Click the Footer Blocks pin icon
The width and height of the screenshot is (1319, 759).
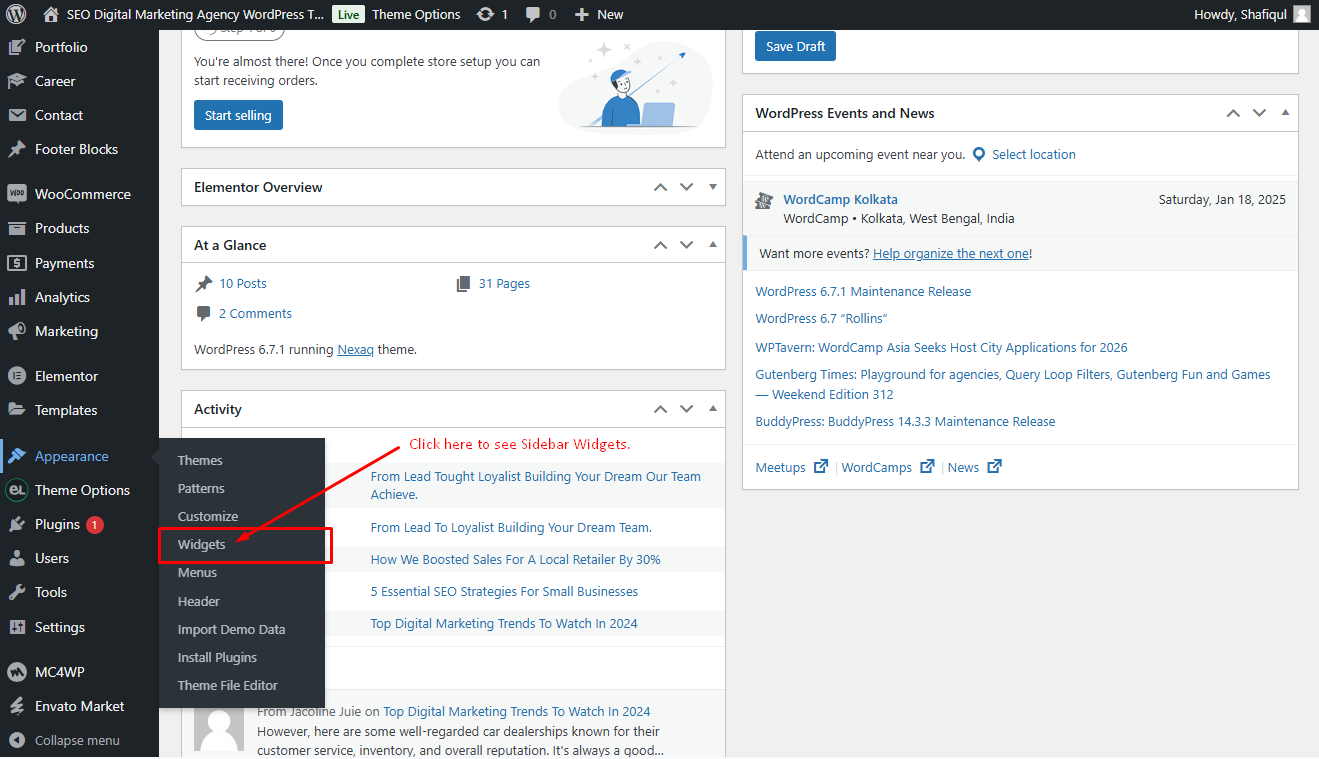click(16, 149)
